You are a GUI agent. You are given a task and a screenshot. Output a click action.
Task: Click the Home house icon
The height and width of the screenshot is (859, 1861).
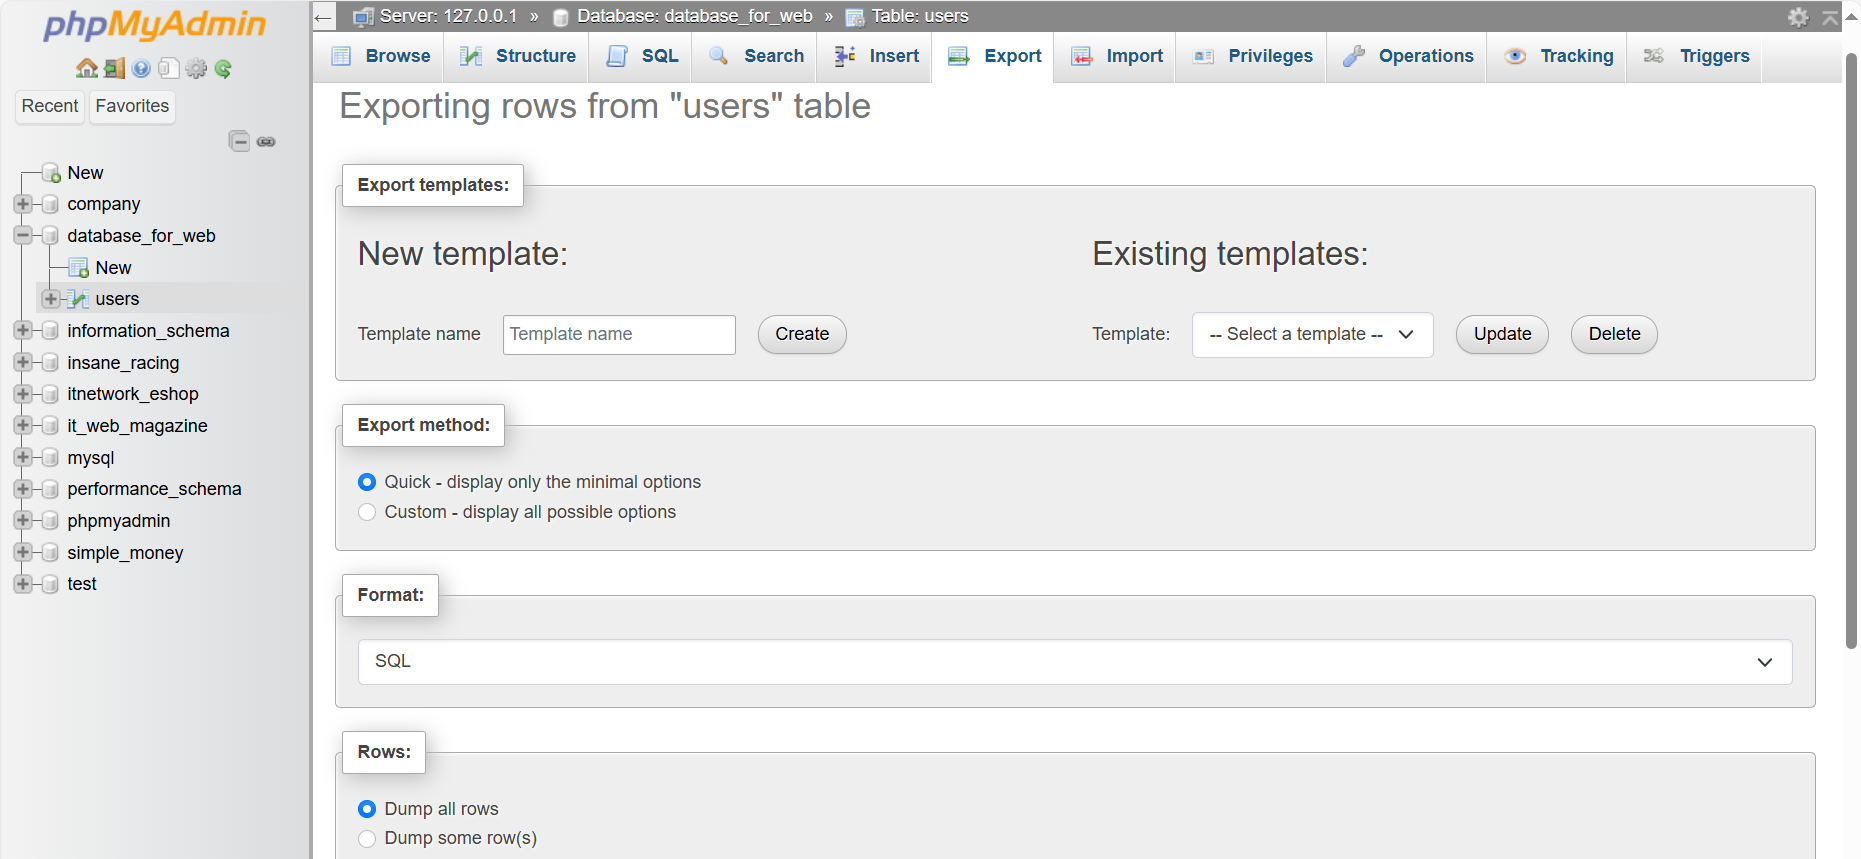(87, 68)
